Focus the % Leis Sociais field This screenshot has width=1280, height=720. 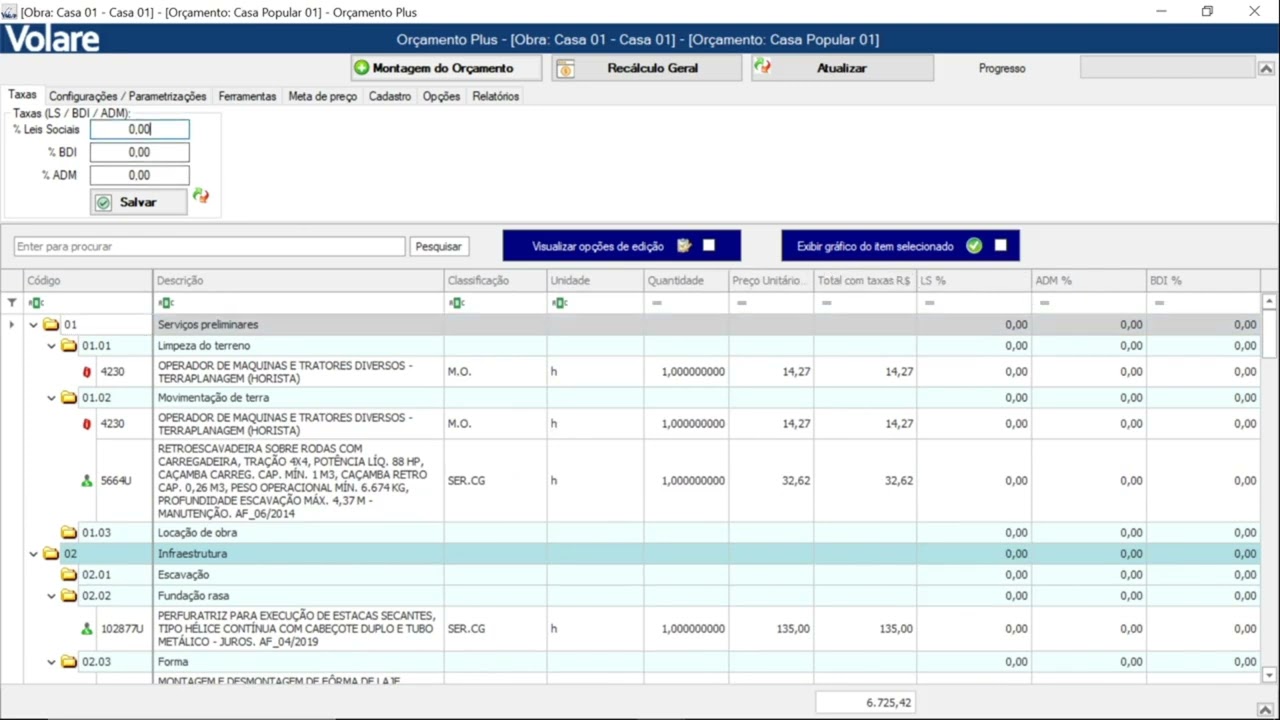(x=139, y=129)
